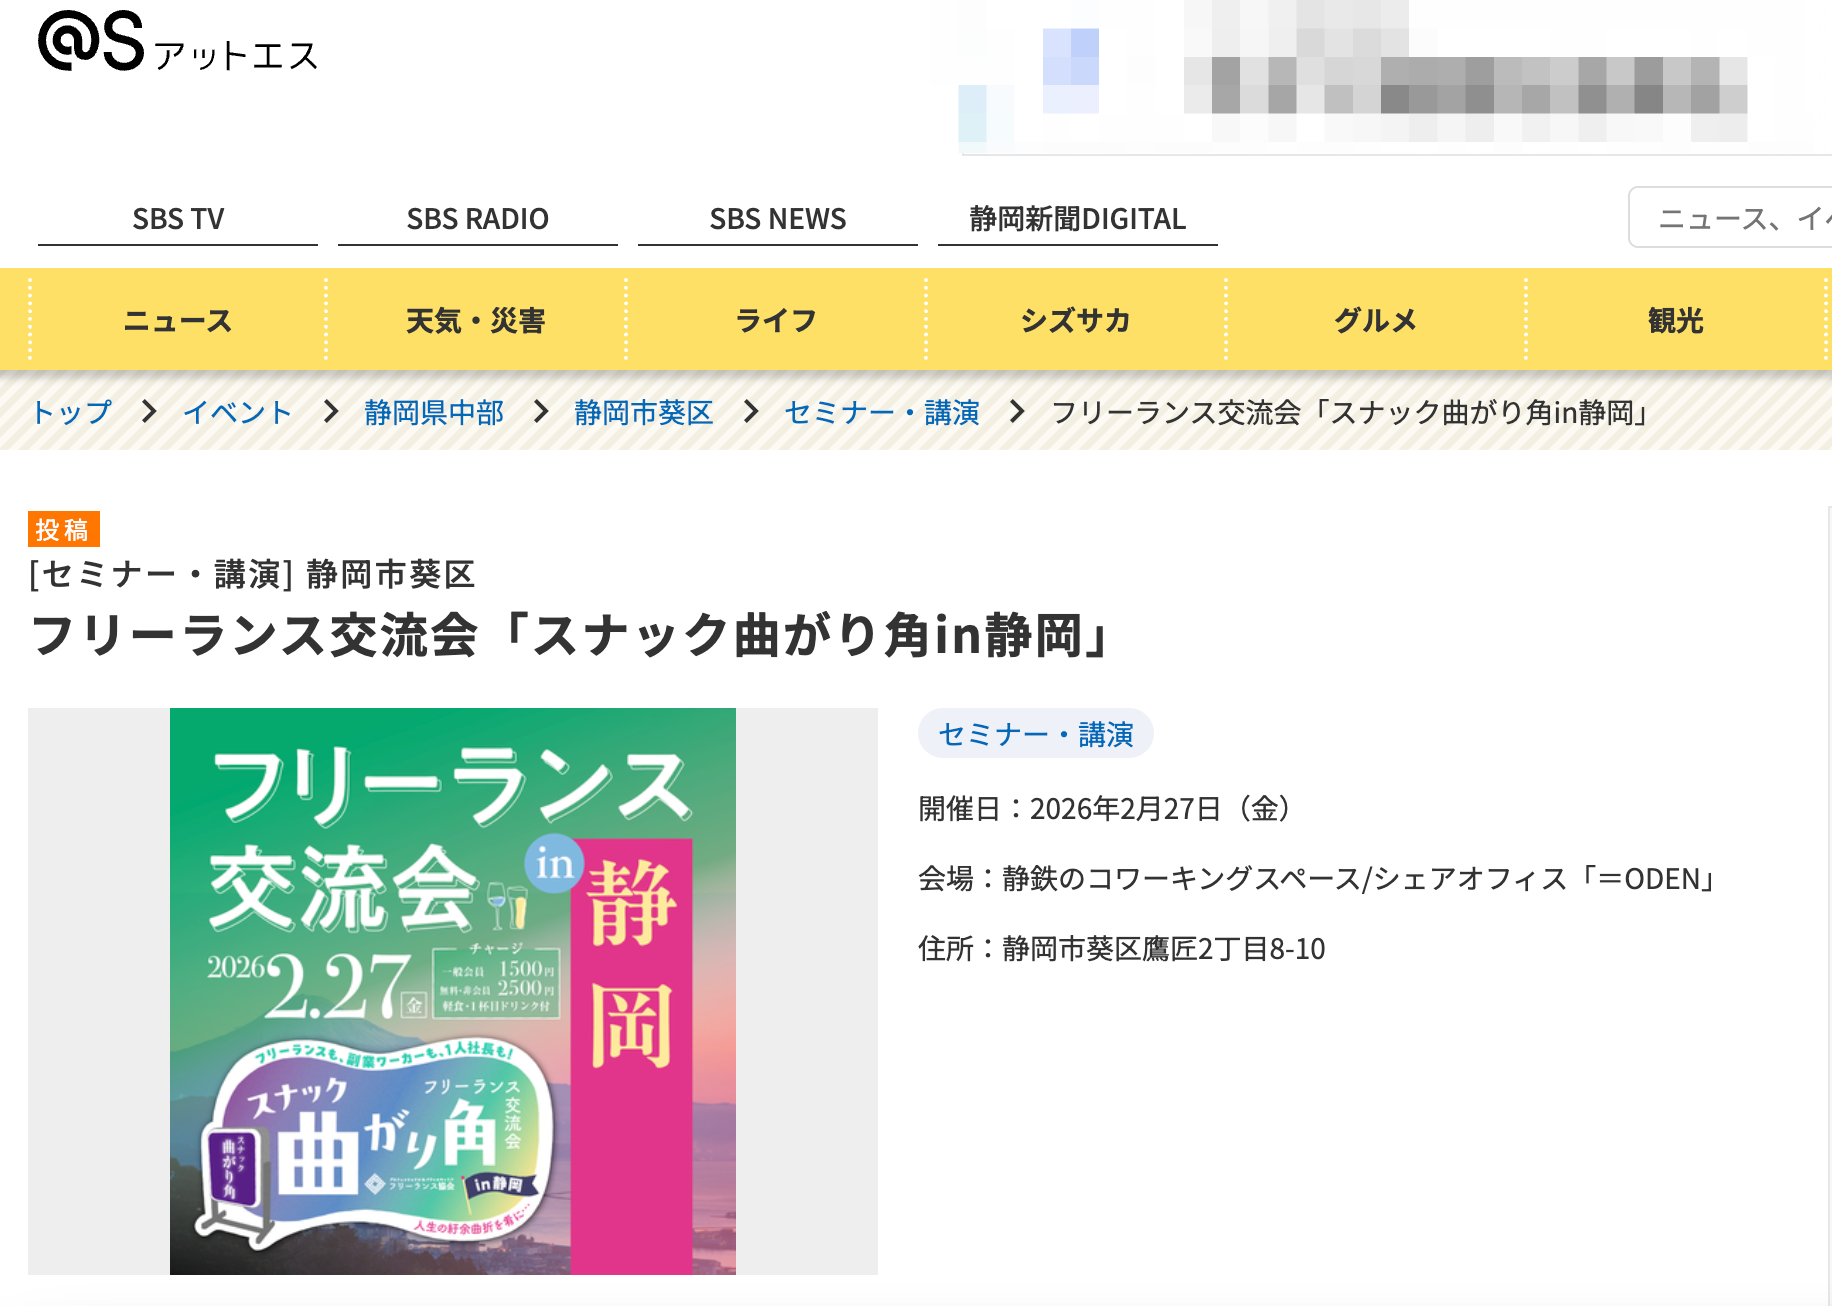The image size is (1832, 1306).
Task: Click the @S アットエス site logo
Action: [x=178, y=43]
